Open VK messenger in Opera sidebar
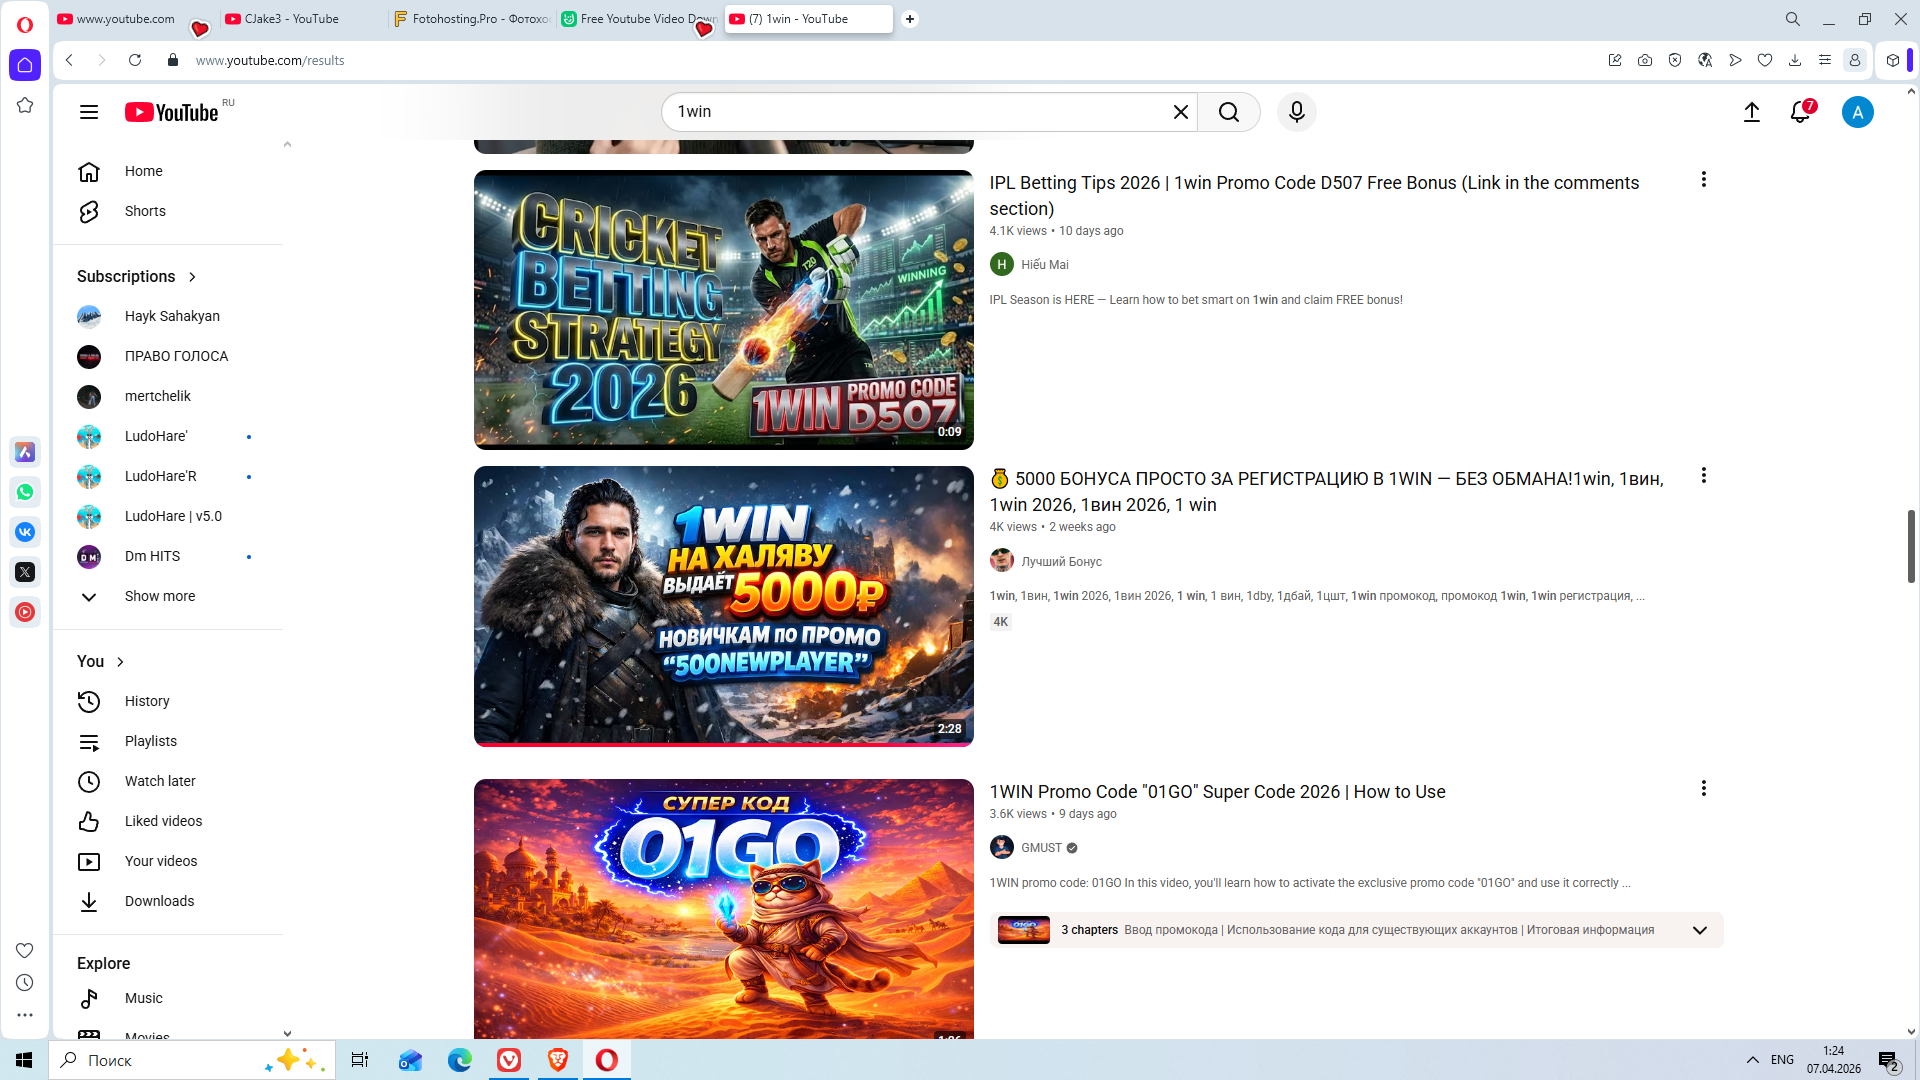Screen dimensions: 1920x1080 [x=25, y=532]
